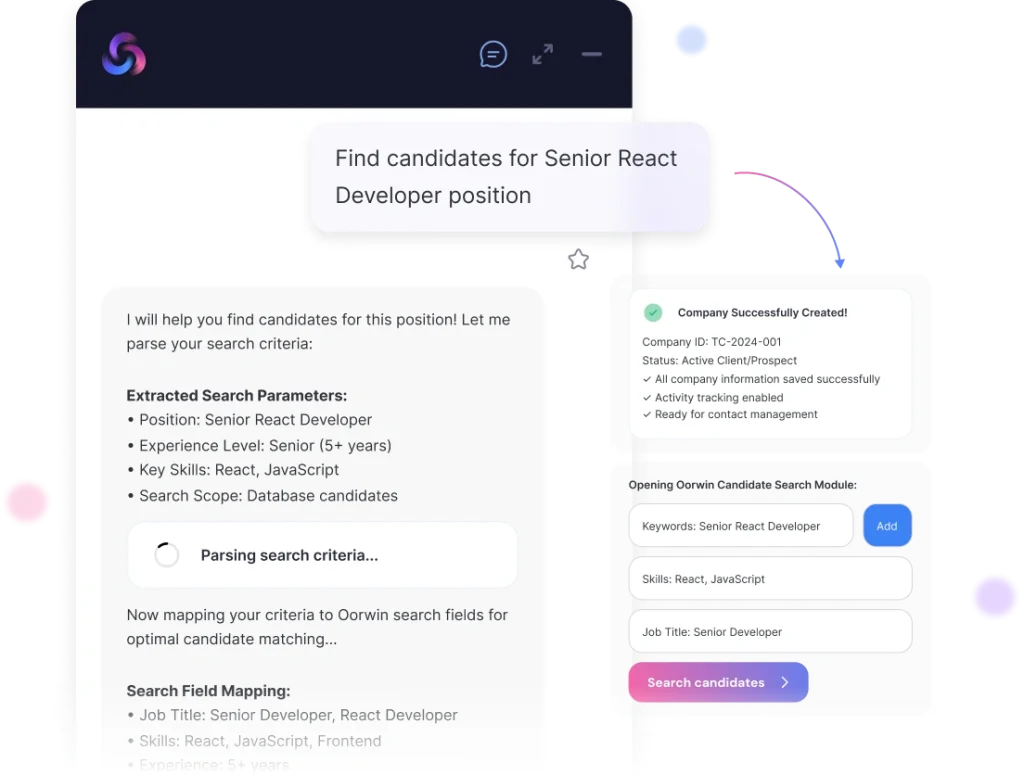This screenshot has height=775, width=1024.
Task: Click the green success checkmark icon
Action: (653, 313)
